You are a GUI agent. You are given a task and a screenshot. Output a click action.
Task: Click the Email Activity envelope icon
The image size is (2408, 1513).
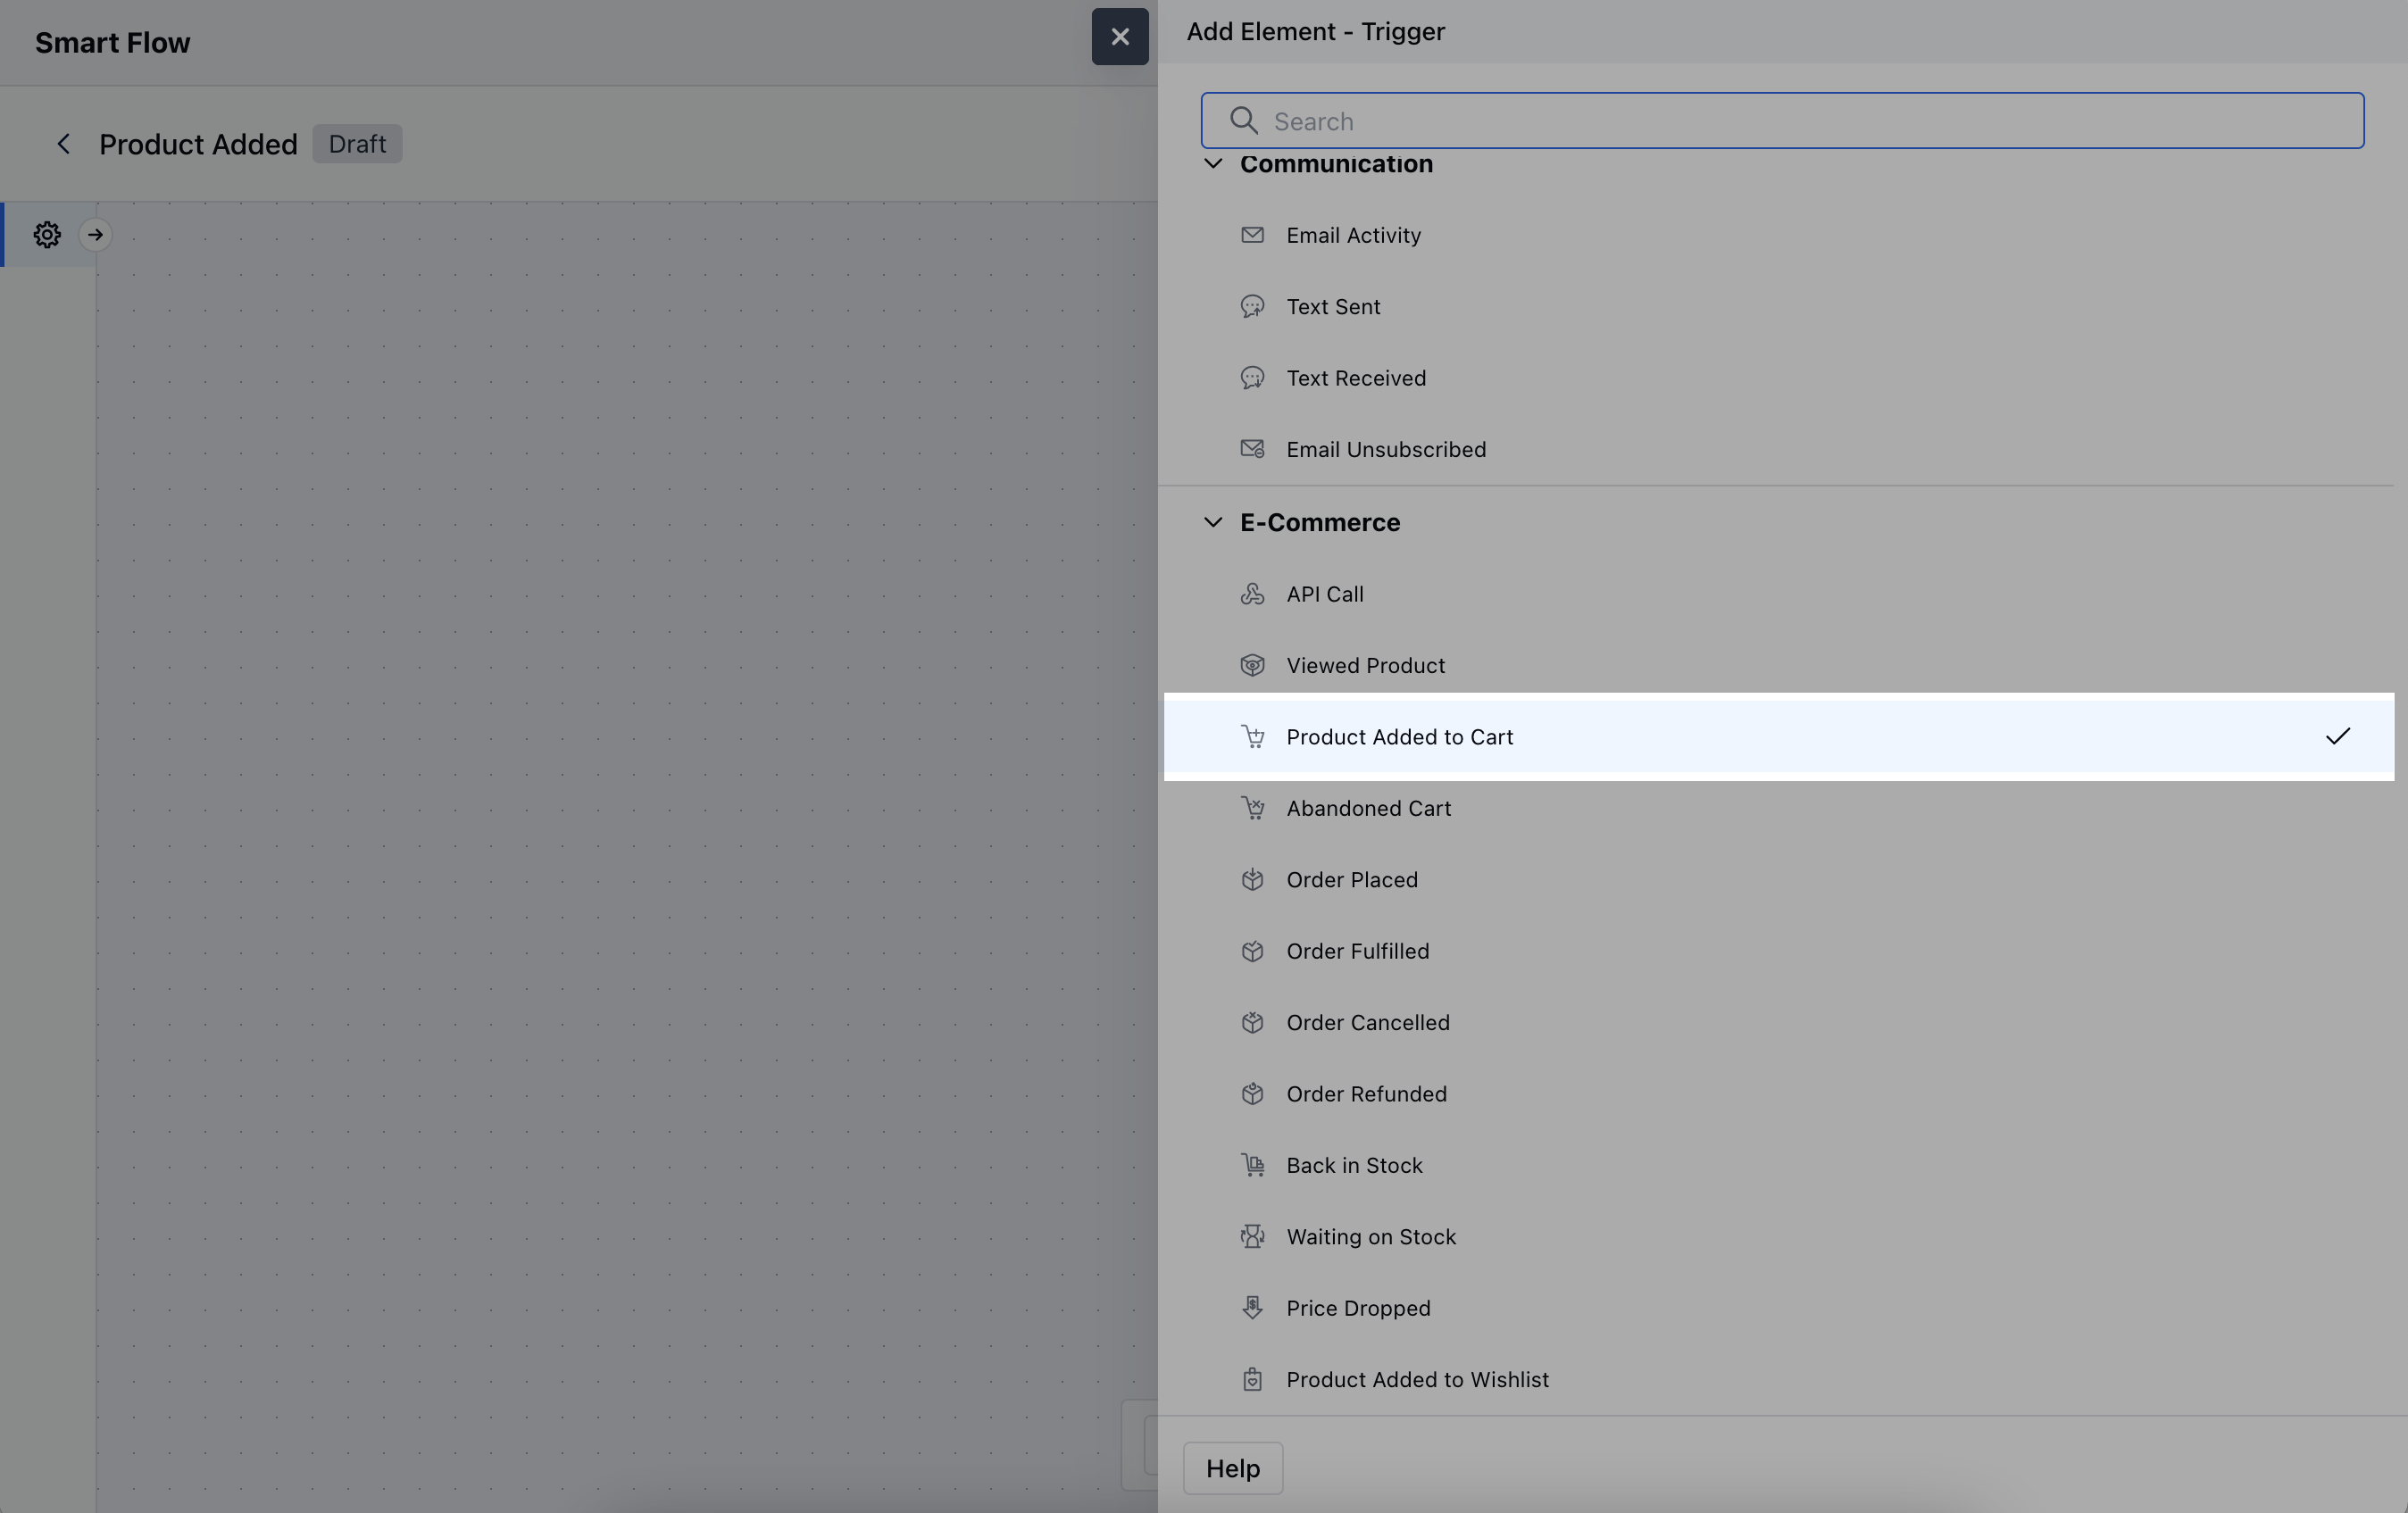click(x=1252, y=235)
